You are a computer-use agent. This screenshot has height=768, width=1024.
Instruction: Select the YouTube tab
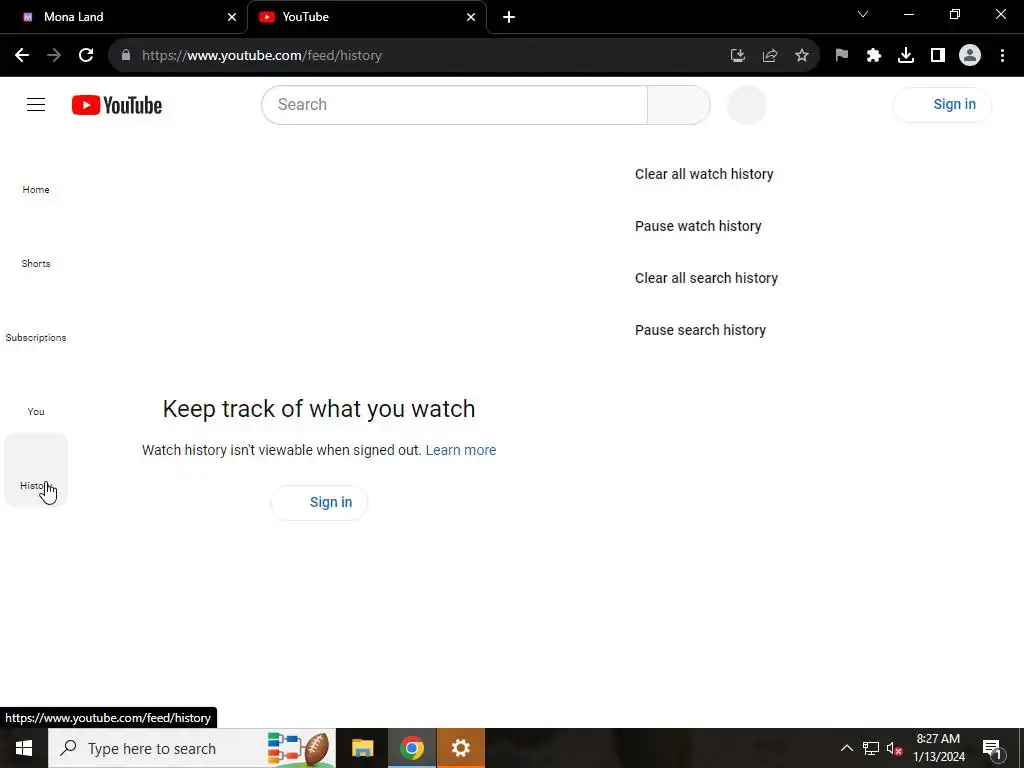pyautogui.click(x=366, y=17)
